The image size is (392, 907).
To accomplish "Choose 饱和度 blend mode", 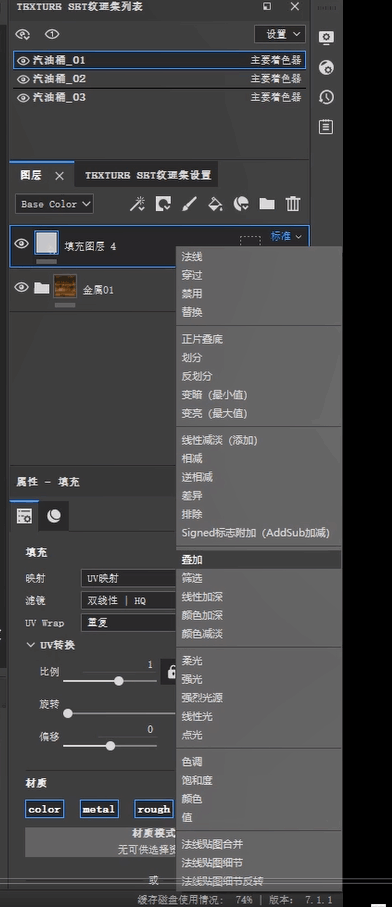I will tap(258, 780).
